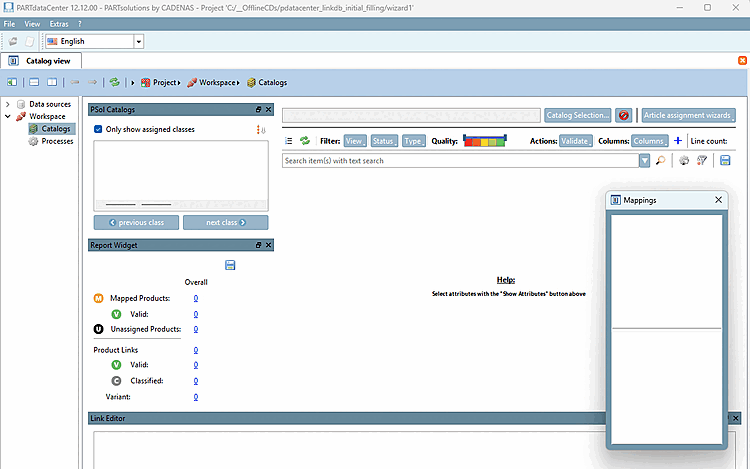Select Workspace in the tree

point(47,116)
